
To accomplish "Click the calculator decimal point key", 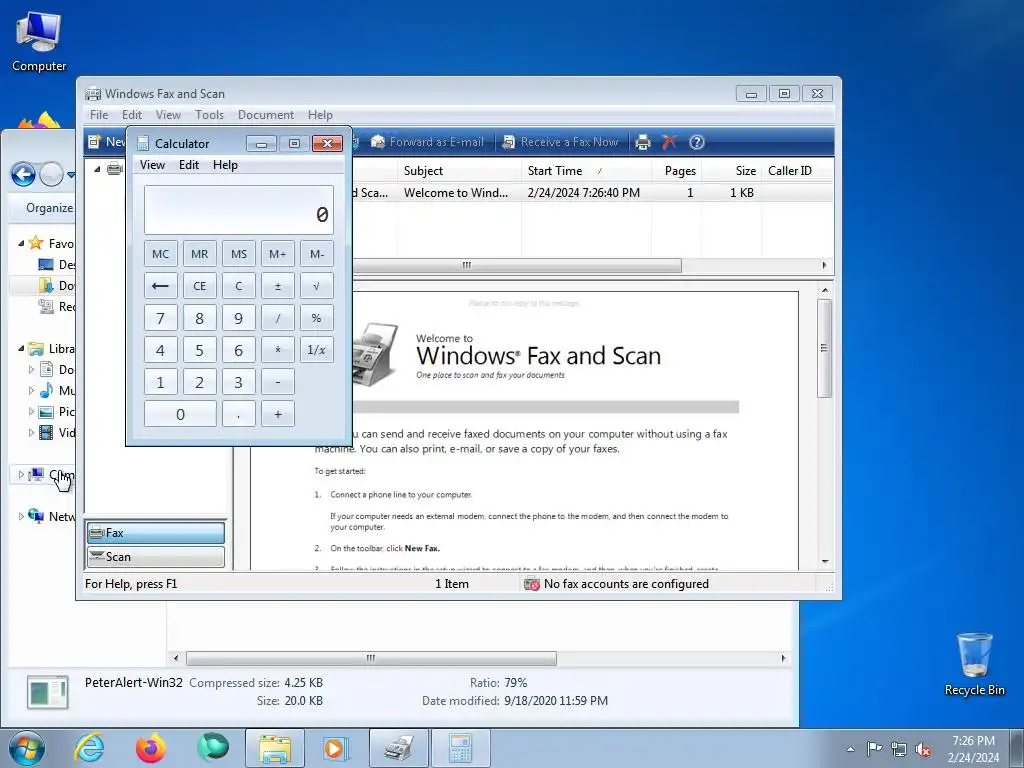I will pyautogui.click(x=239, y=414).
